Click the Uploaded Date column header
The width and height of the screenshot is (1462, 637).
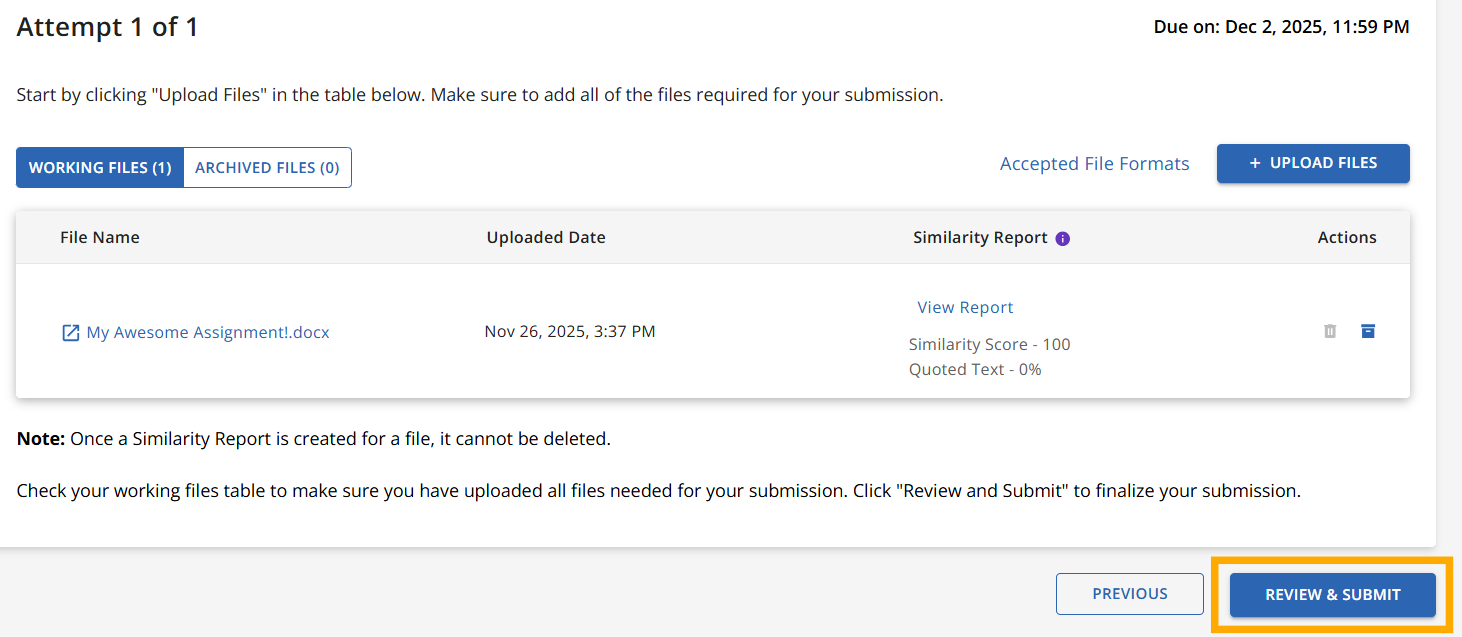[x=546, y=237]
